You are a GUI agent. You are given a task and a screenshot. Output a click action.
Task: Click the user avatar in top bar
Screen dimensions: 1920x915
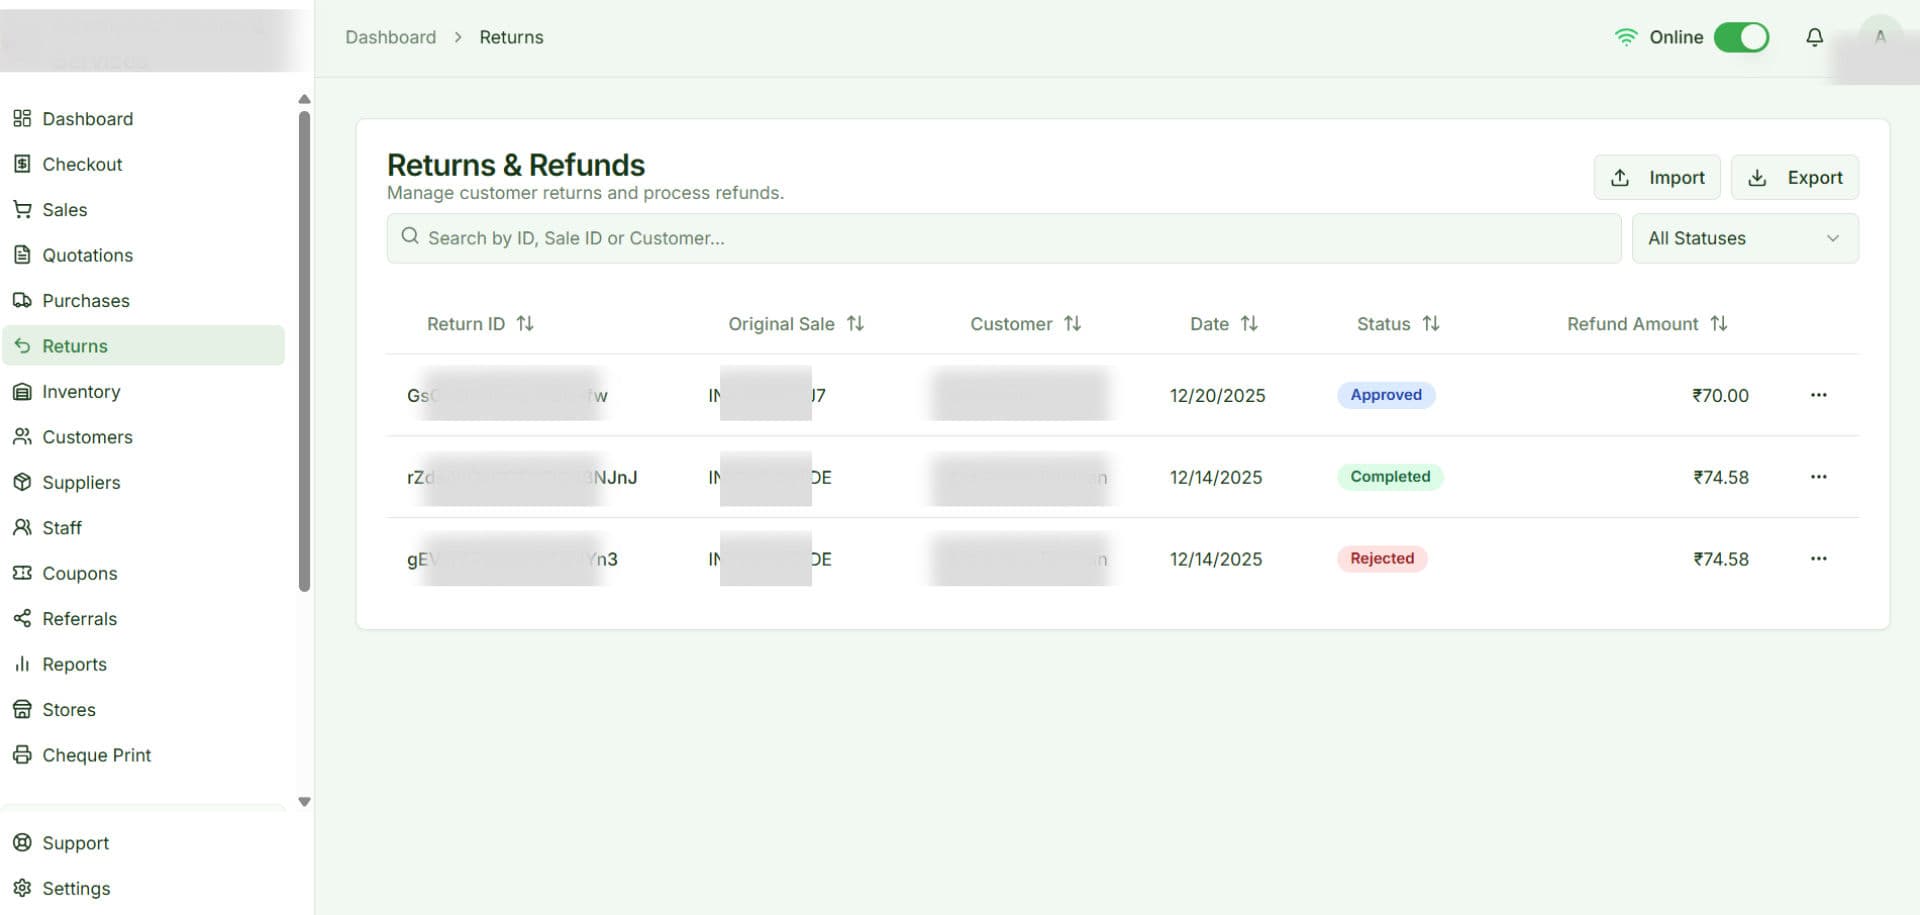1879,37
